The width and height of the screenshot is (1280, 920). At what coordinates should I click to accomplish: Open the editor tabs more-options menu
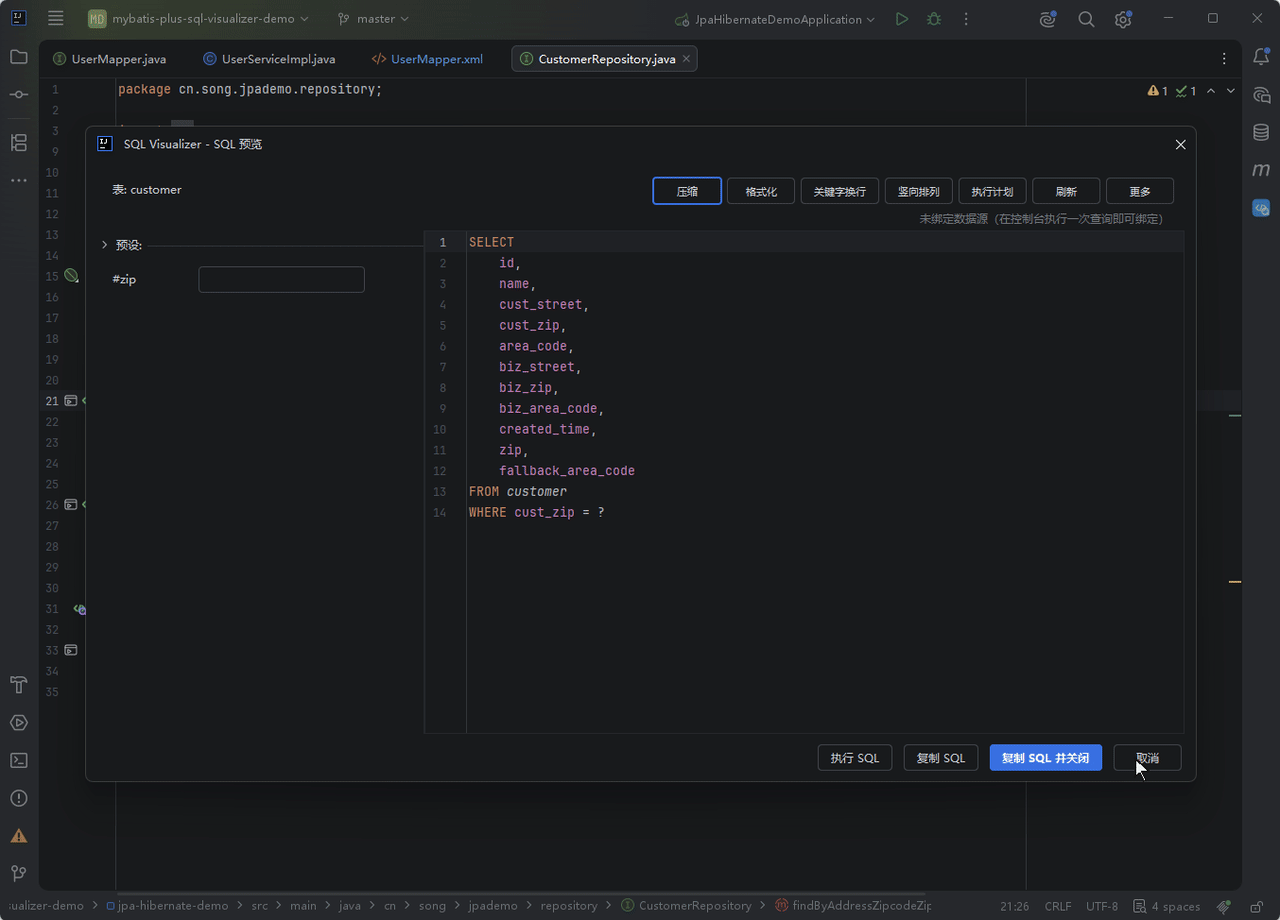pos(1224,59)
